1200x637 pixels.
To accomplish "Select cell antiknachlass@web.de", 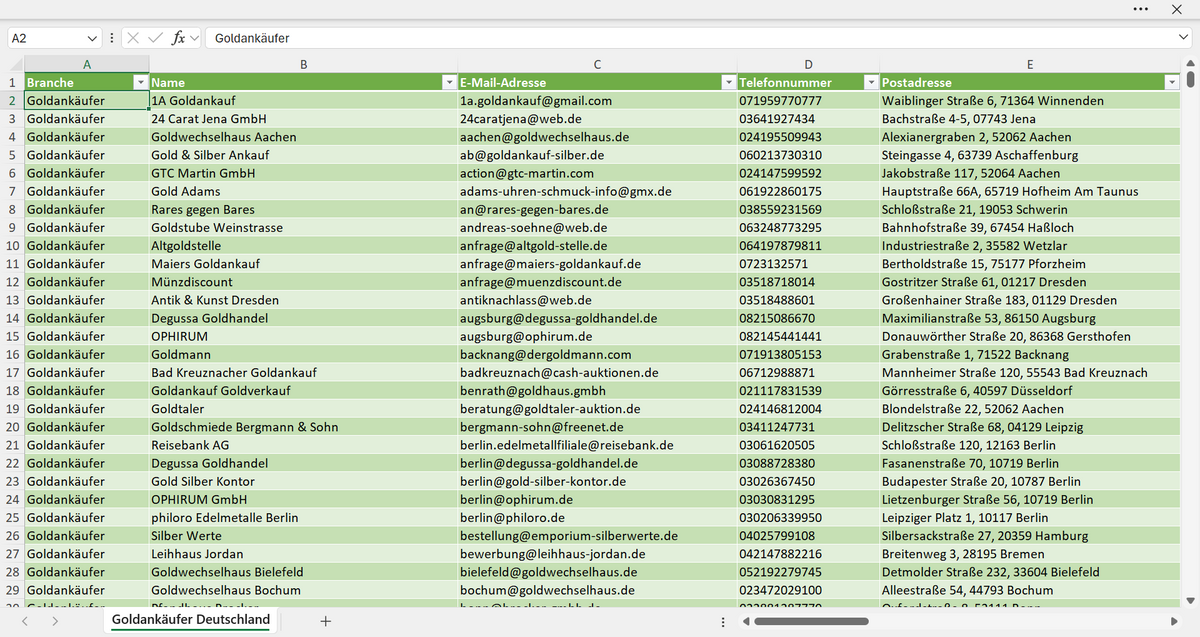I will point(597,300).
